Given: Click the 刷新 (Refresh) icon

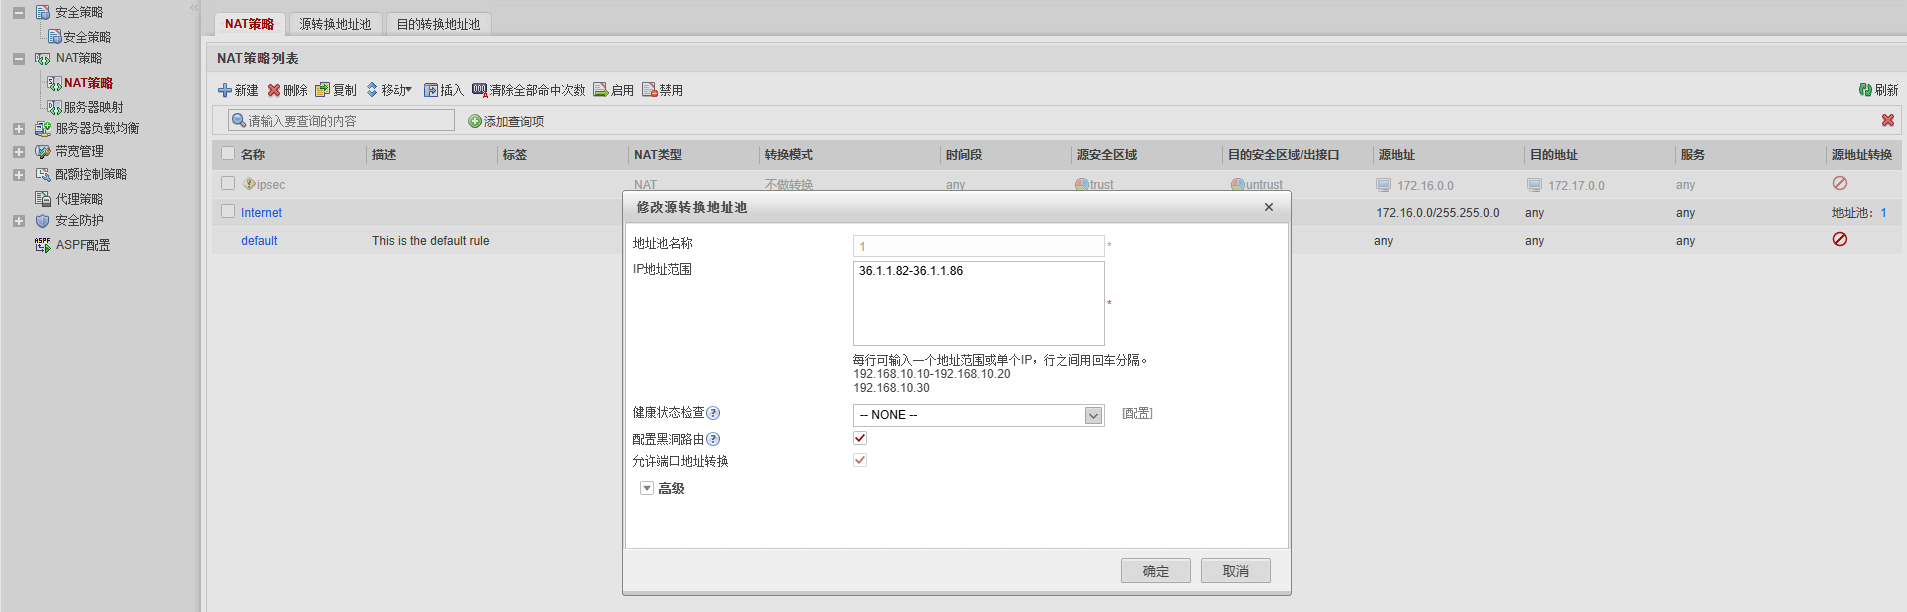Looking at the screenshot, I should (1865, 90).
